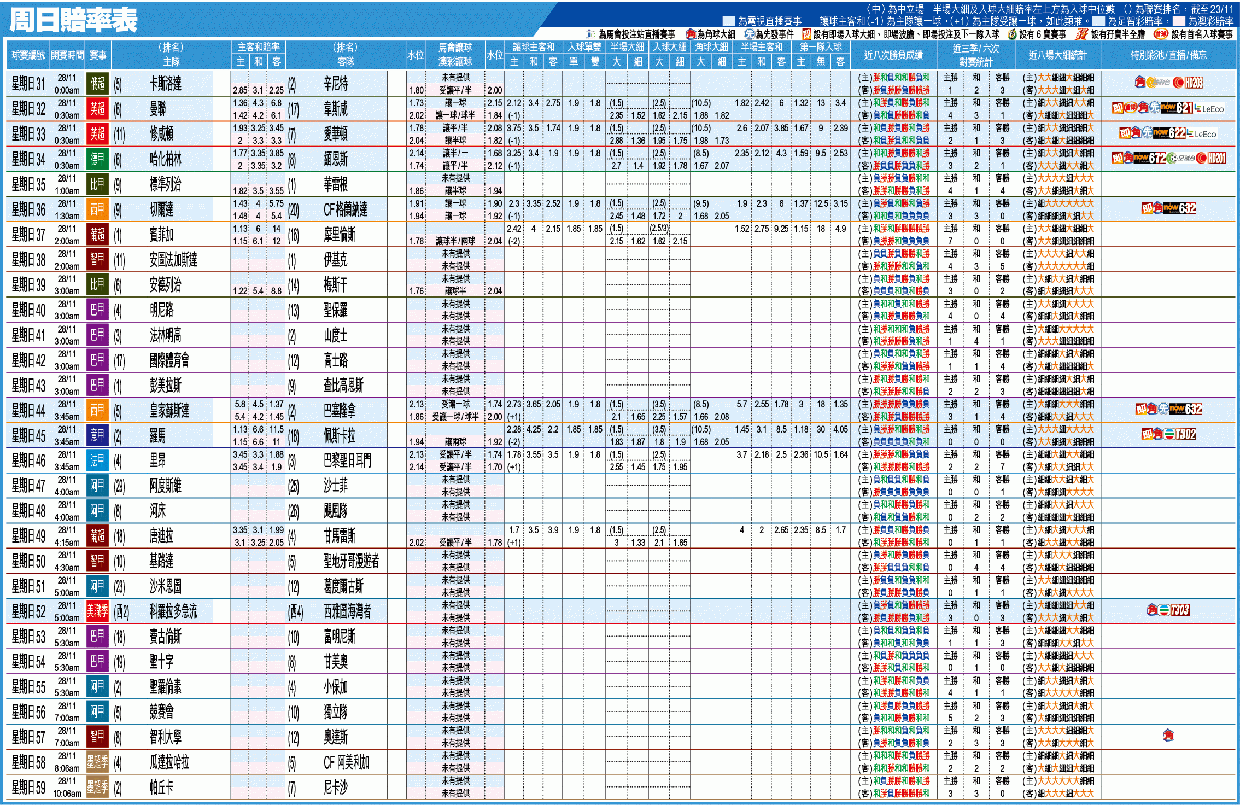Click the 主客和賠率 column header
Viewport: 1240px width, 805px height.
[259, 47]
